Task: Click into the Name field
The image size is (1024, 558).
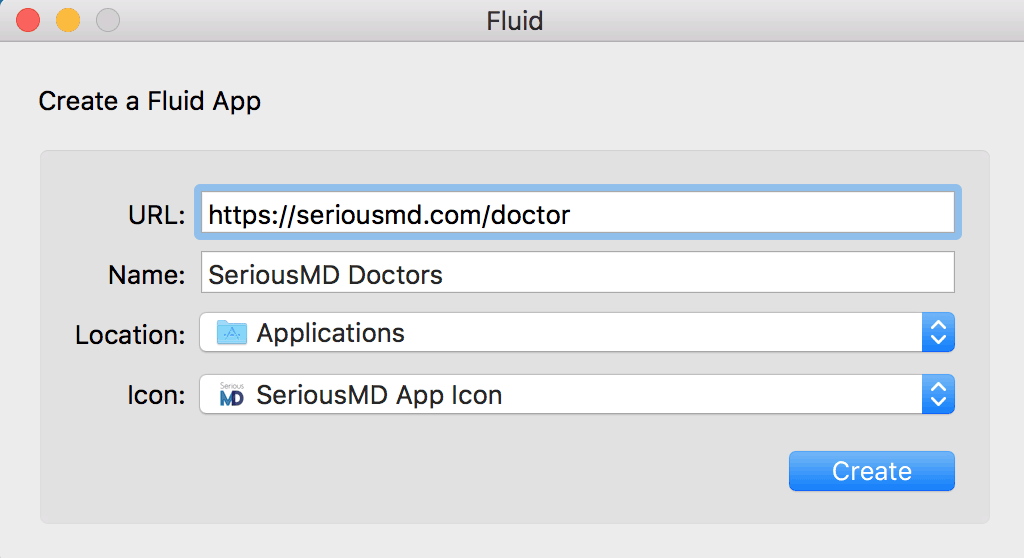Action: coord(577,272)
